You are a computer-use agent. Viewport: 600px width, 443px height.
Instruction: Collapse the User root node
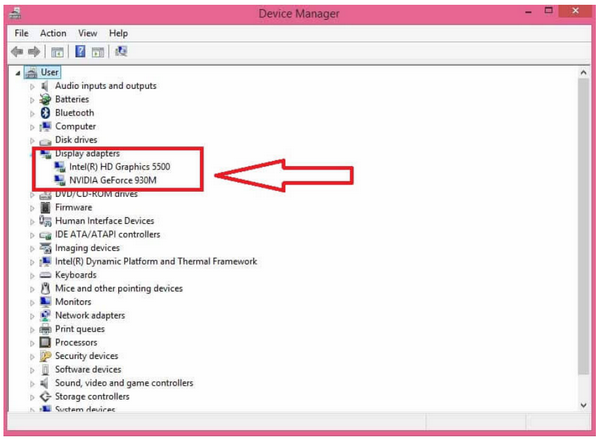pyautogui.click(x=18, y=72)
